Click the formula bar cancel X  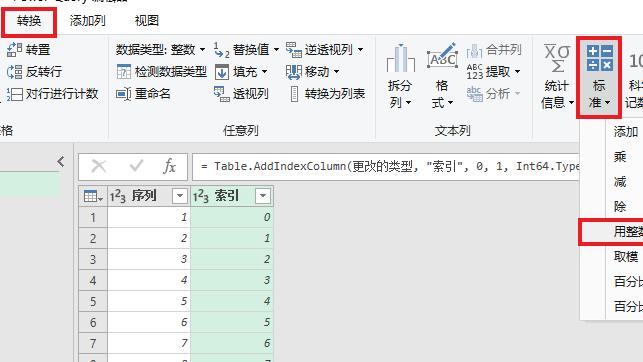click(x=99, y=166)
